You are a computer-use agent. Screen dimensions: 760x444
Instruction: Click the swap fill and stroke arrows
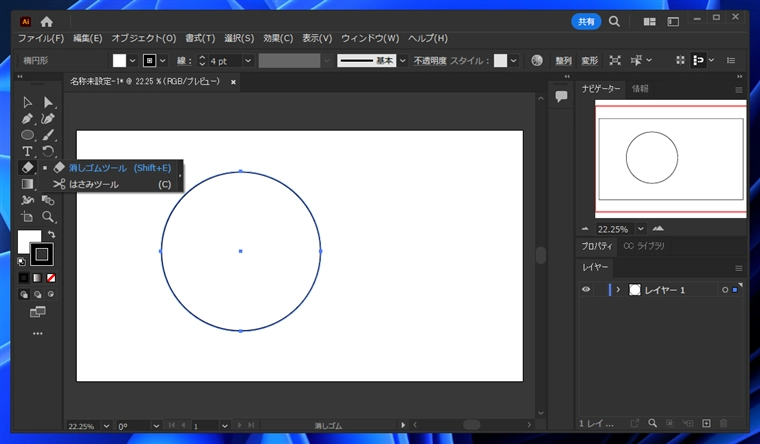pyautogui.click(x=51, y=235)
